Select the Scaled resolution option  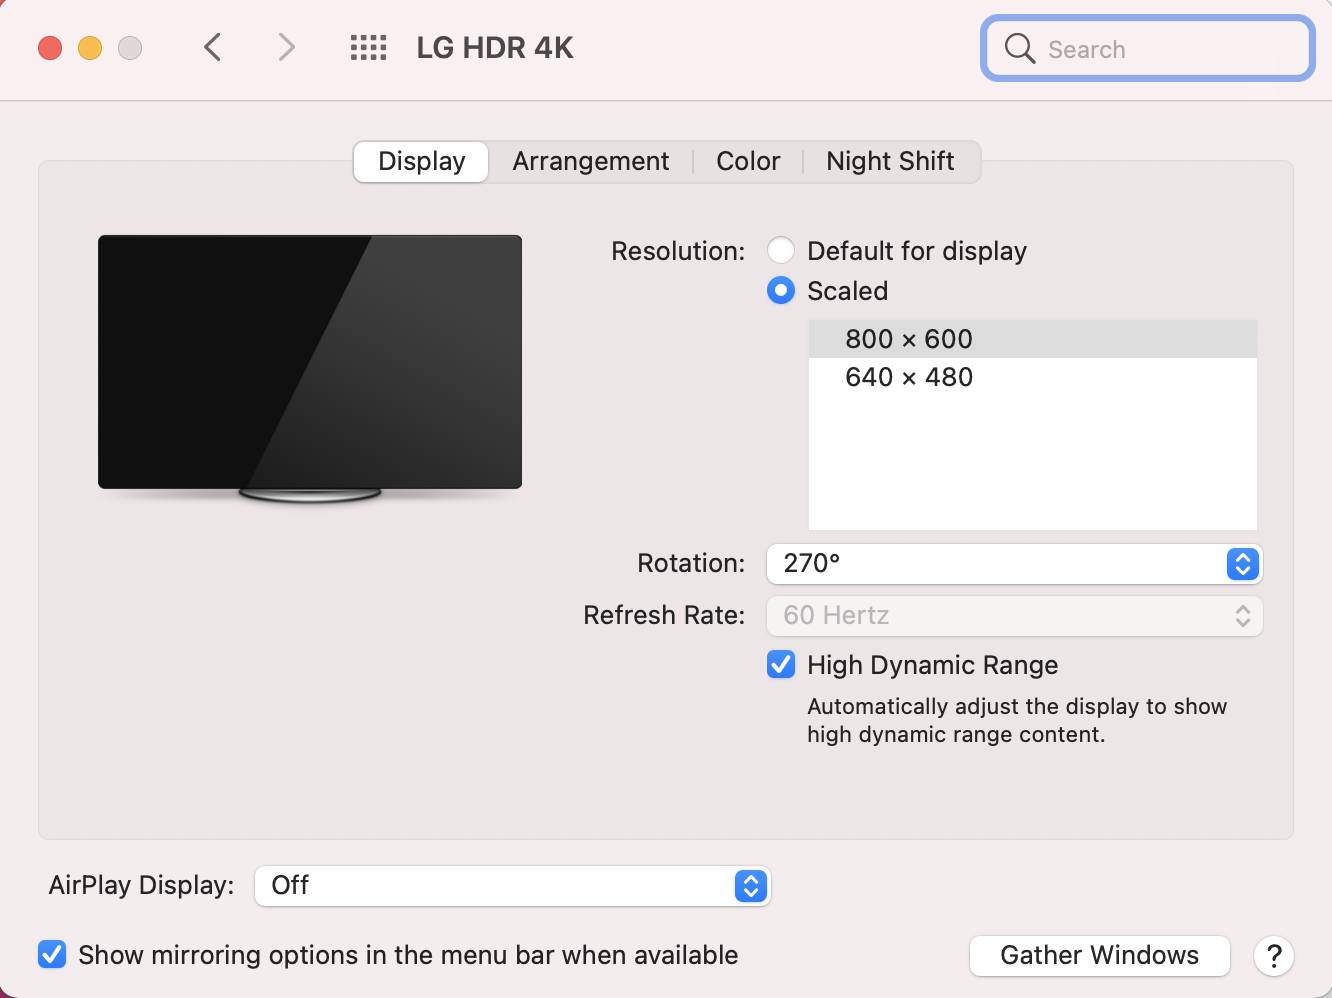click(781, 290)
